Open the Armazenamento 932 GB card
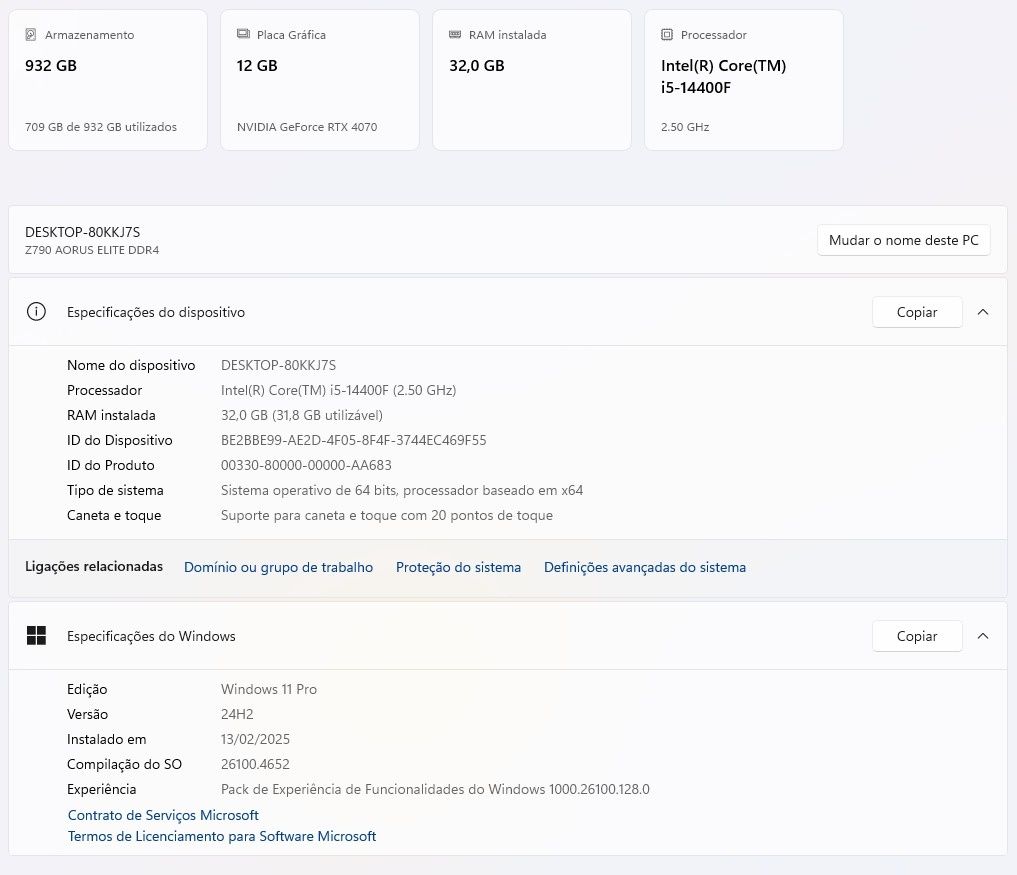This screenshot has height=875, width=1017. (x=108, y=80)
